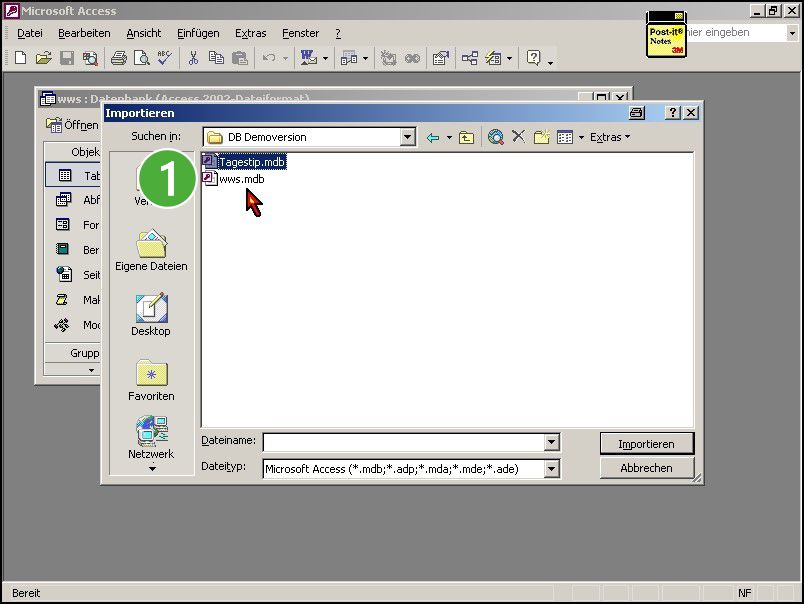Screen dimensions: 804x604
Task: Select the file Tagestip.mdb
Action: coord(244,162)
